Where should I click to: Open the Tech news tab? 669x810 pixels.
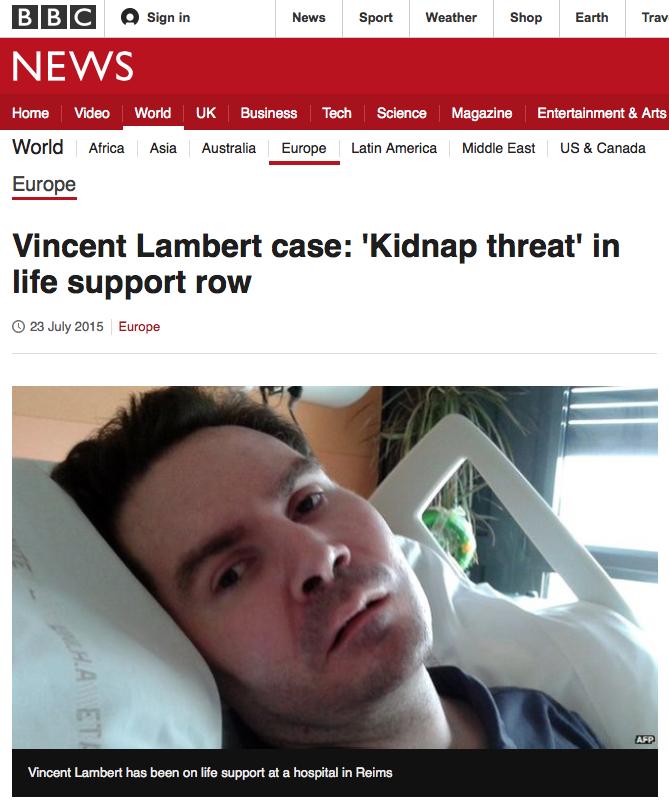(x=337, y=113)
